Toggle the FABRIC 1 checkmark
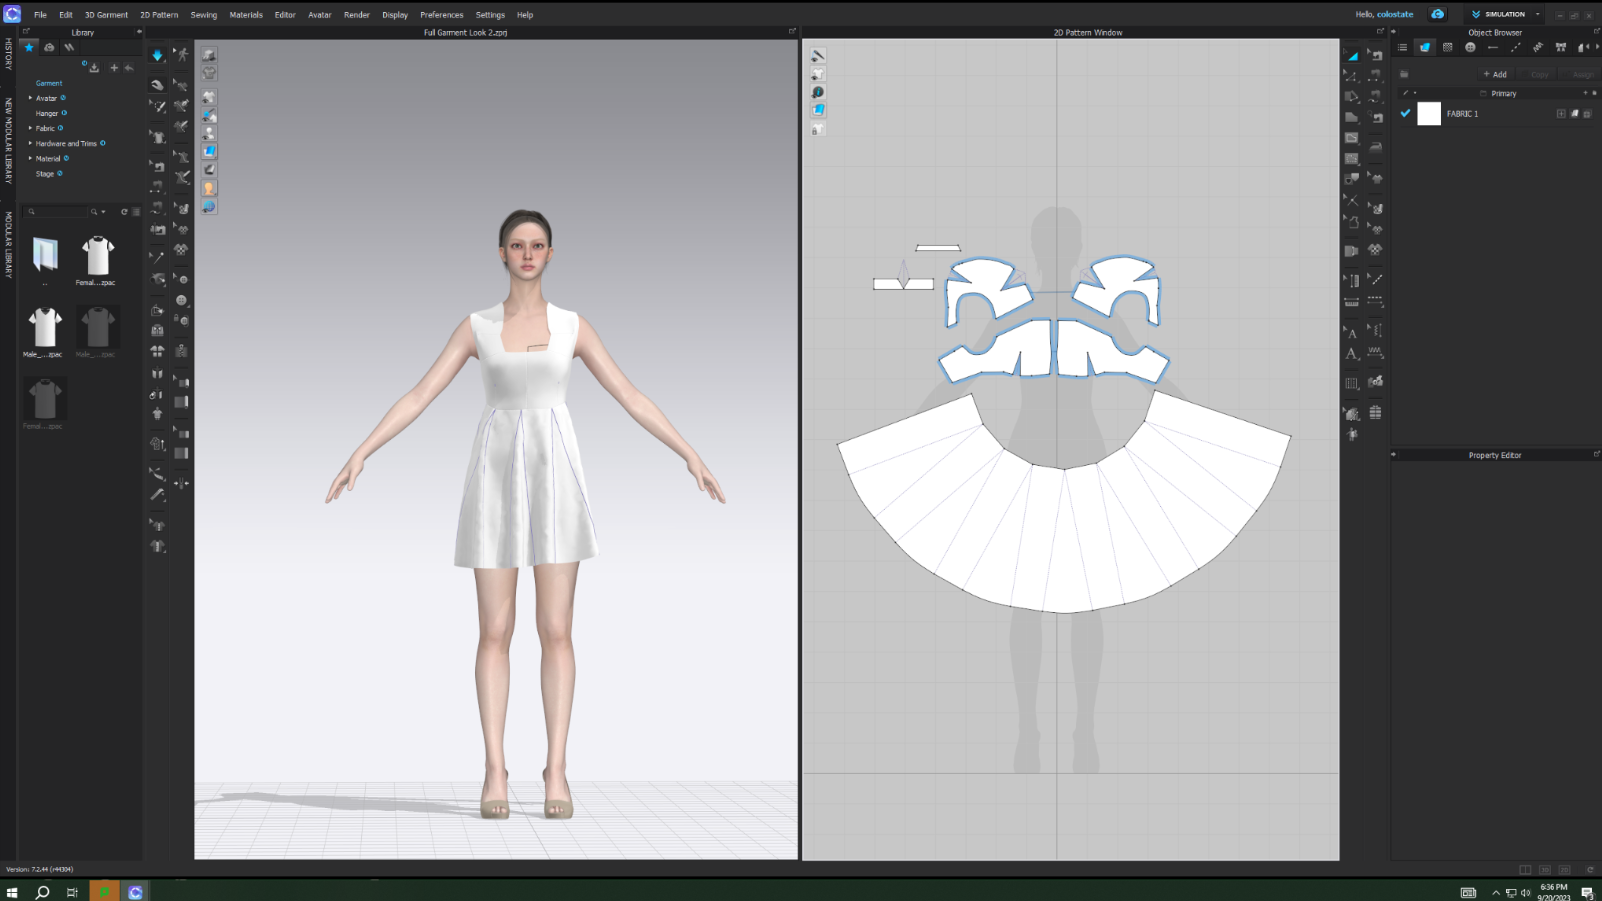The width and height of the screenshot is (1602, 901). (1405, 113)
